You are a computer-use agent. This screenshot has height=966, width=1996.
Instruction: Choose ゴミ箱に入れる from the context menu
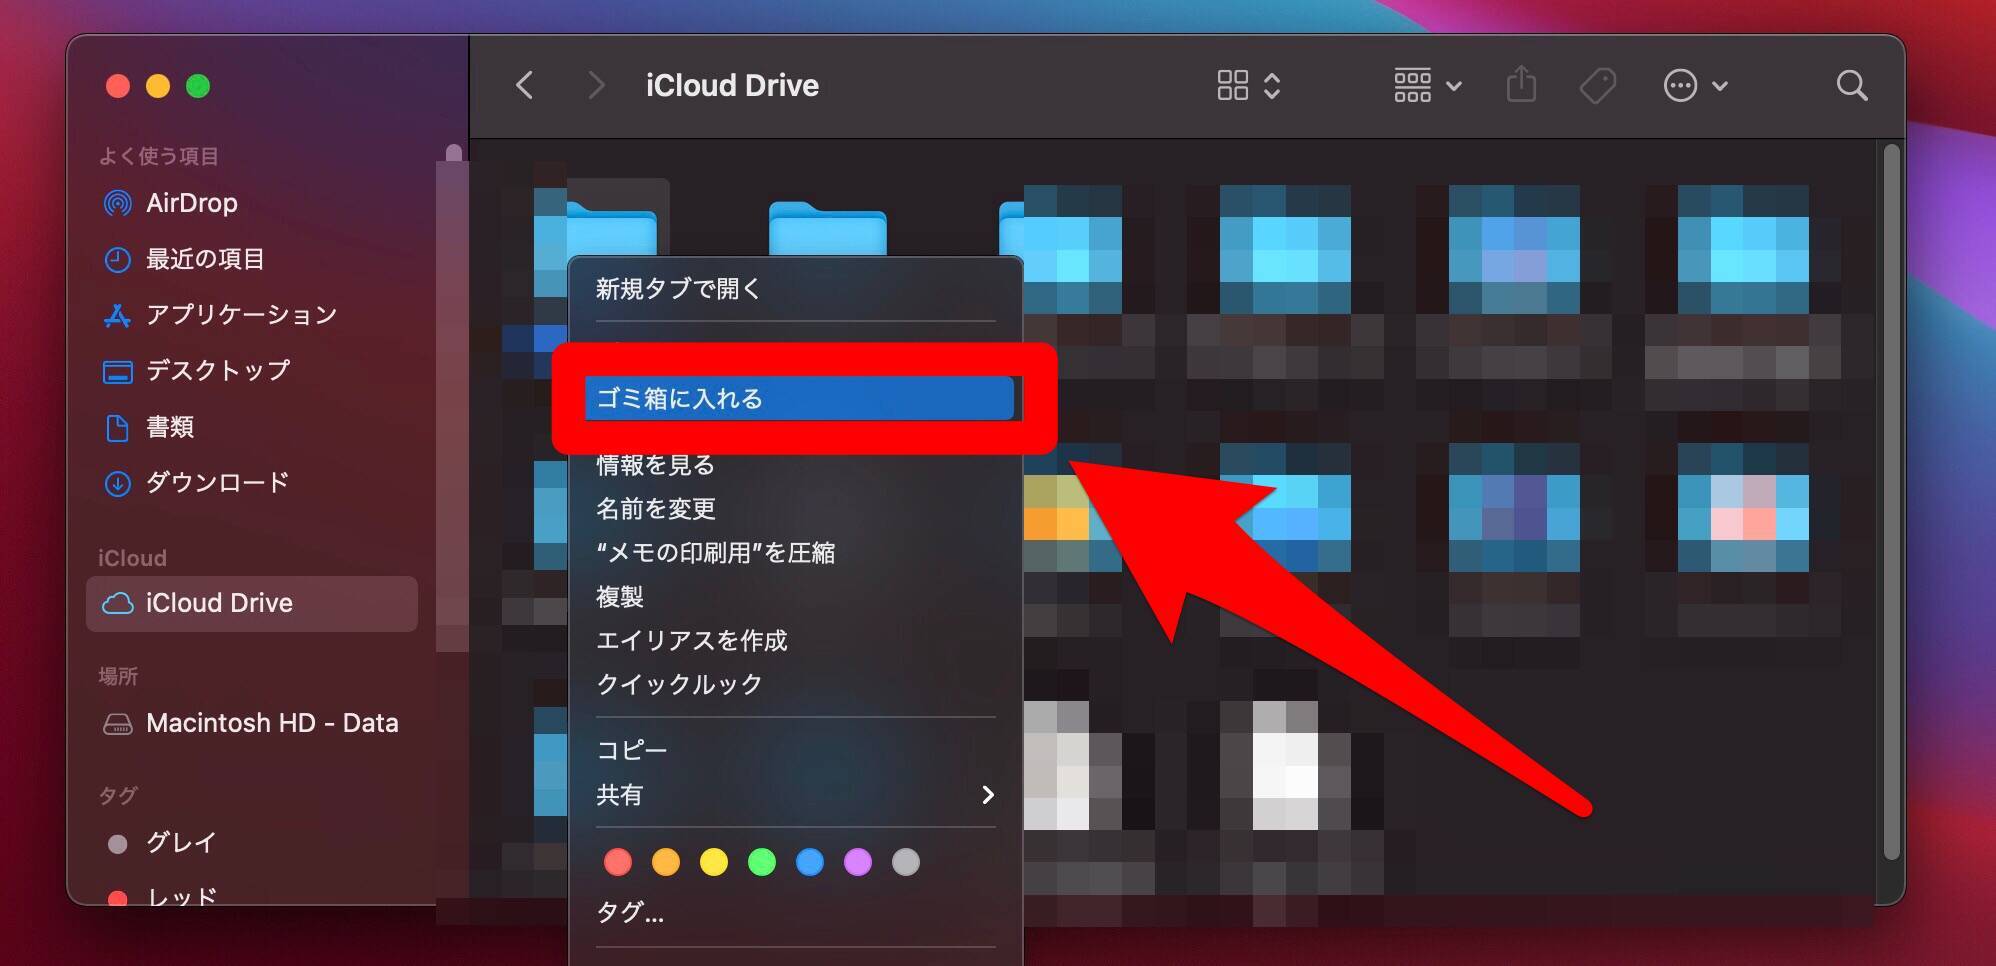click(x=799, y=398)
